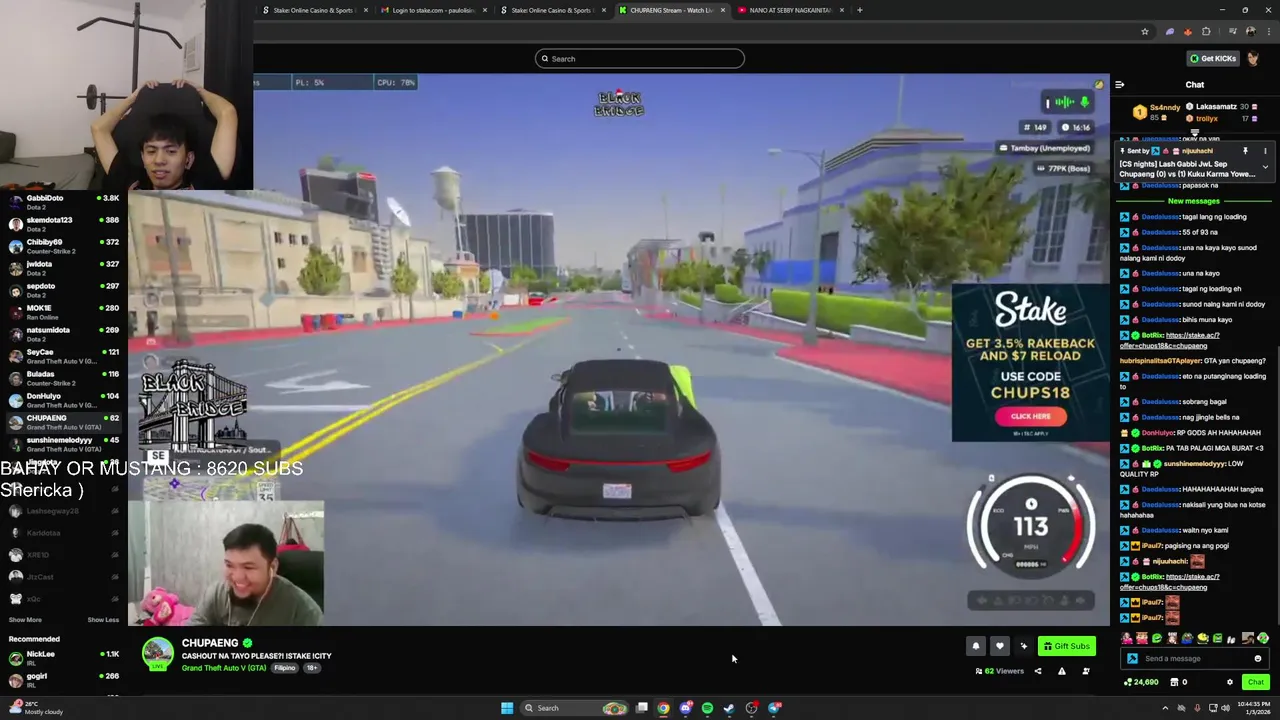1280x720 pixels.
Task: Open the emote picker in the message box
Action: pyautogui.click(x=1258, y=658)
